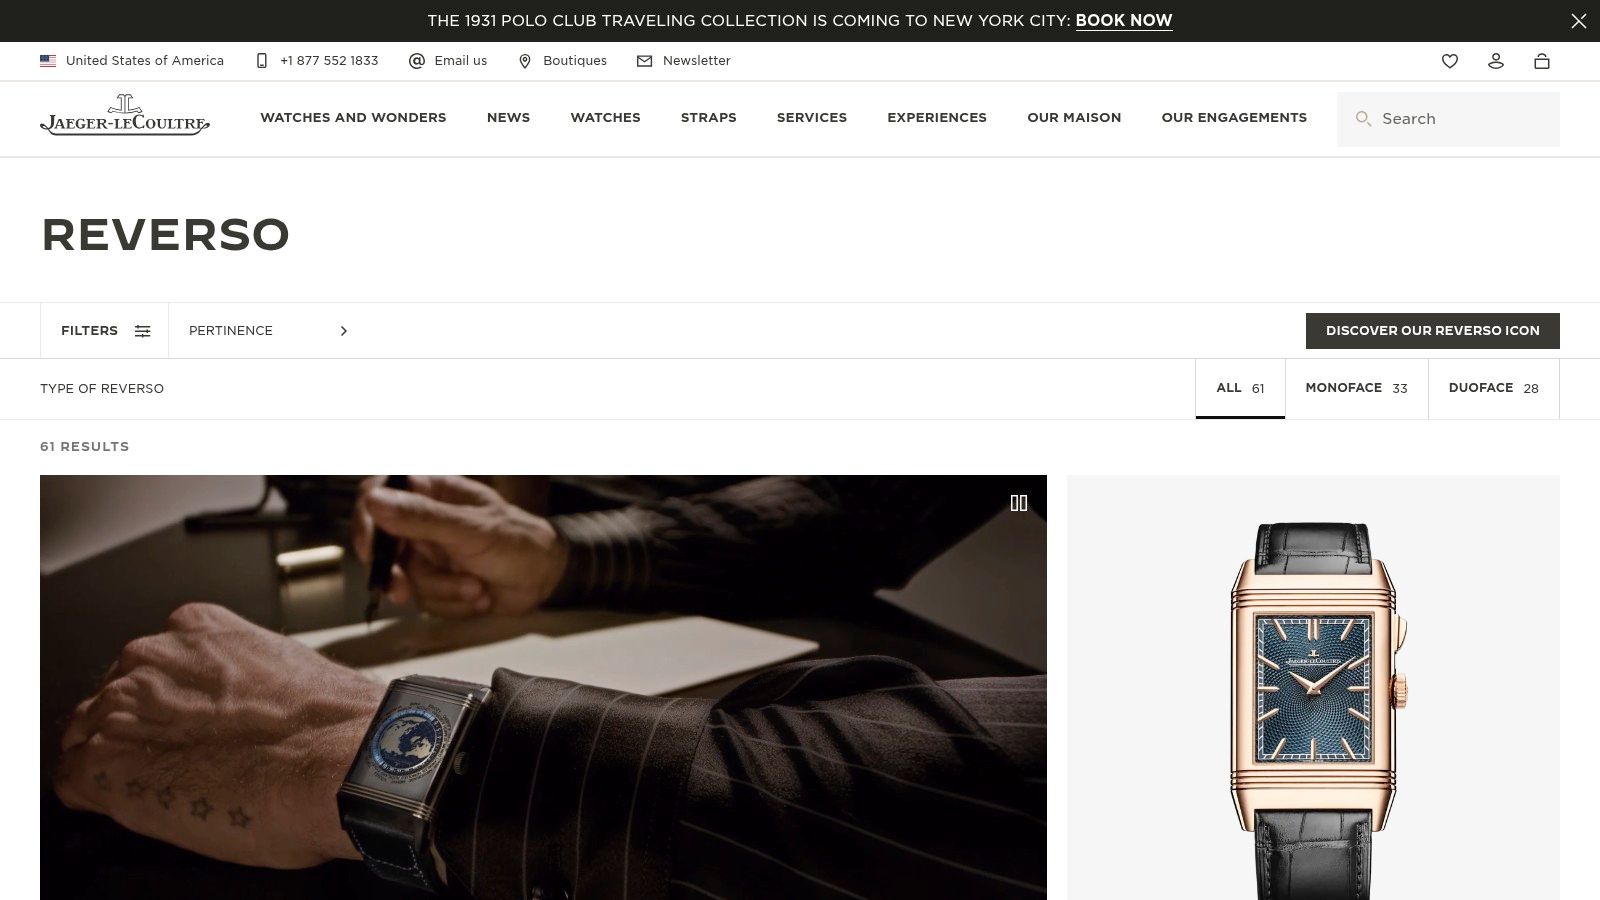
Task: Call +1 877 552 1833 link
Action: pos(329,61)
